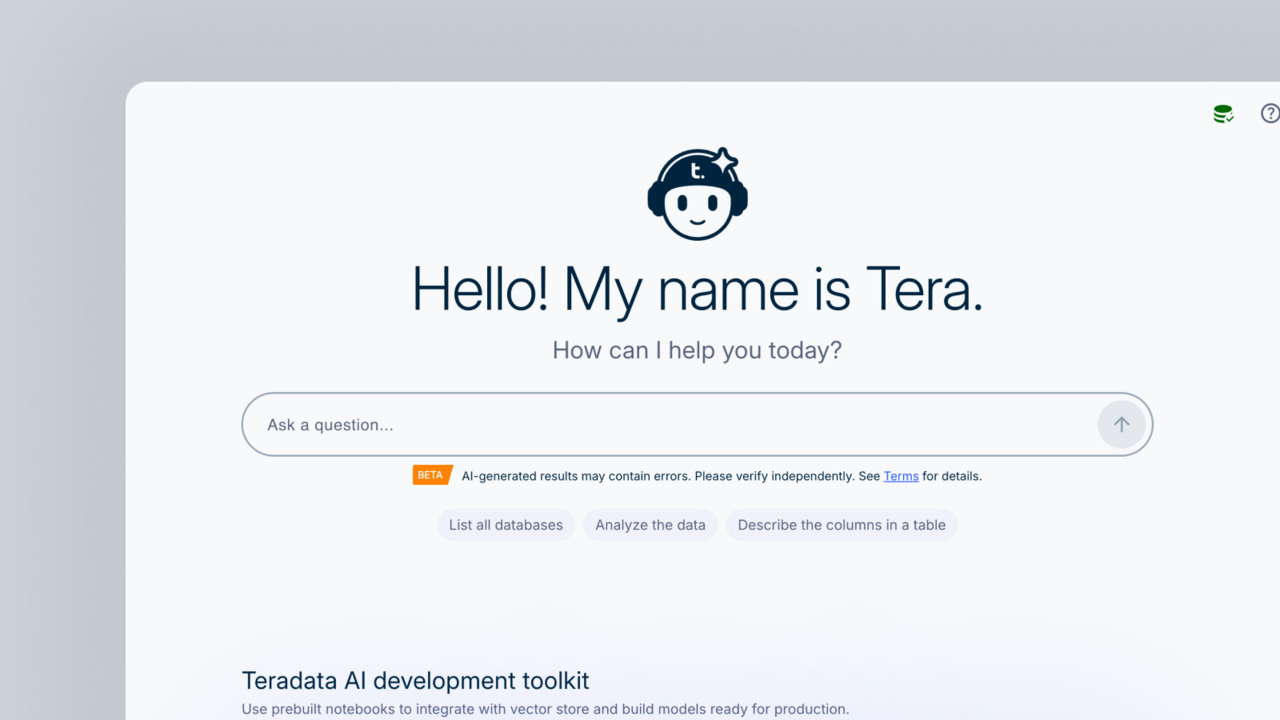Click the prebuilt notebooks description line
Viewport: 1280px width, 720px height.
545,709
